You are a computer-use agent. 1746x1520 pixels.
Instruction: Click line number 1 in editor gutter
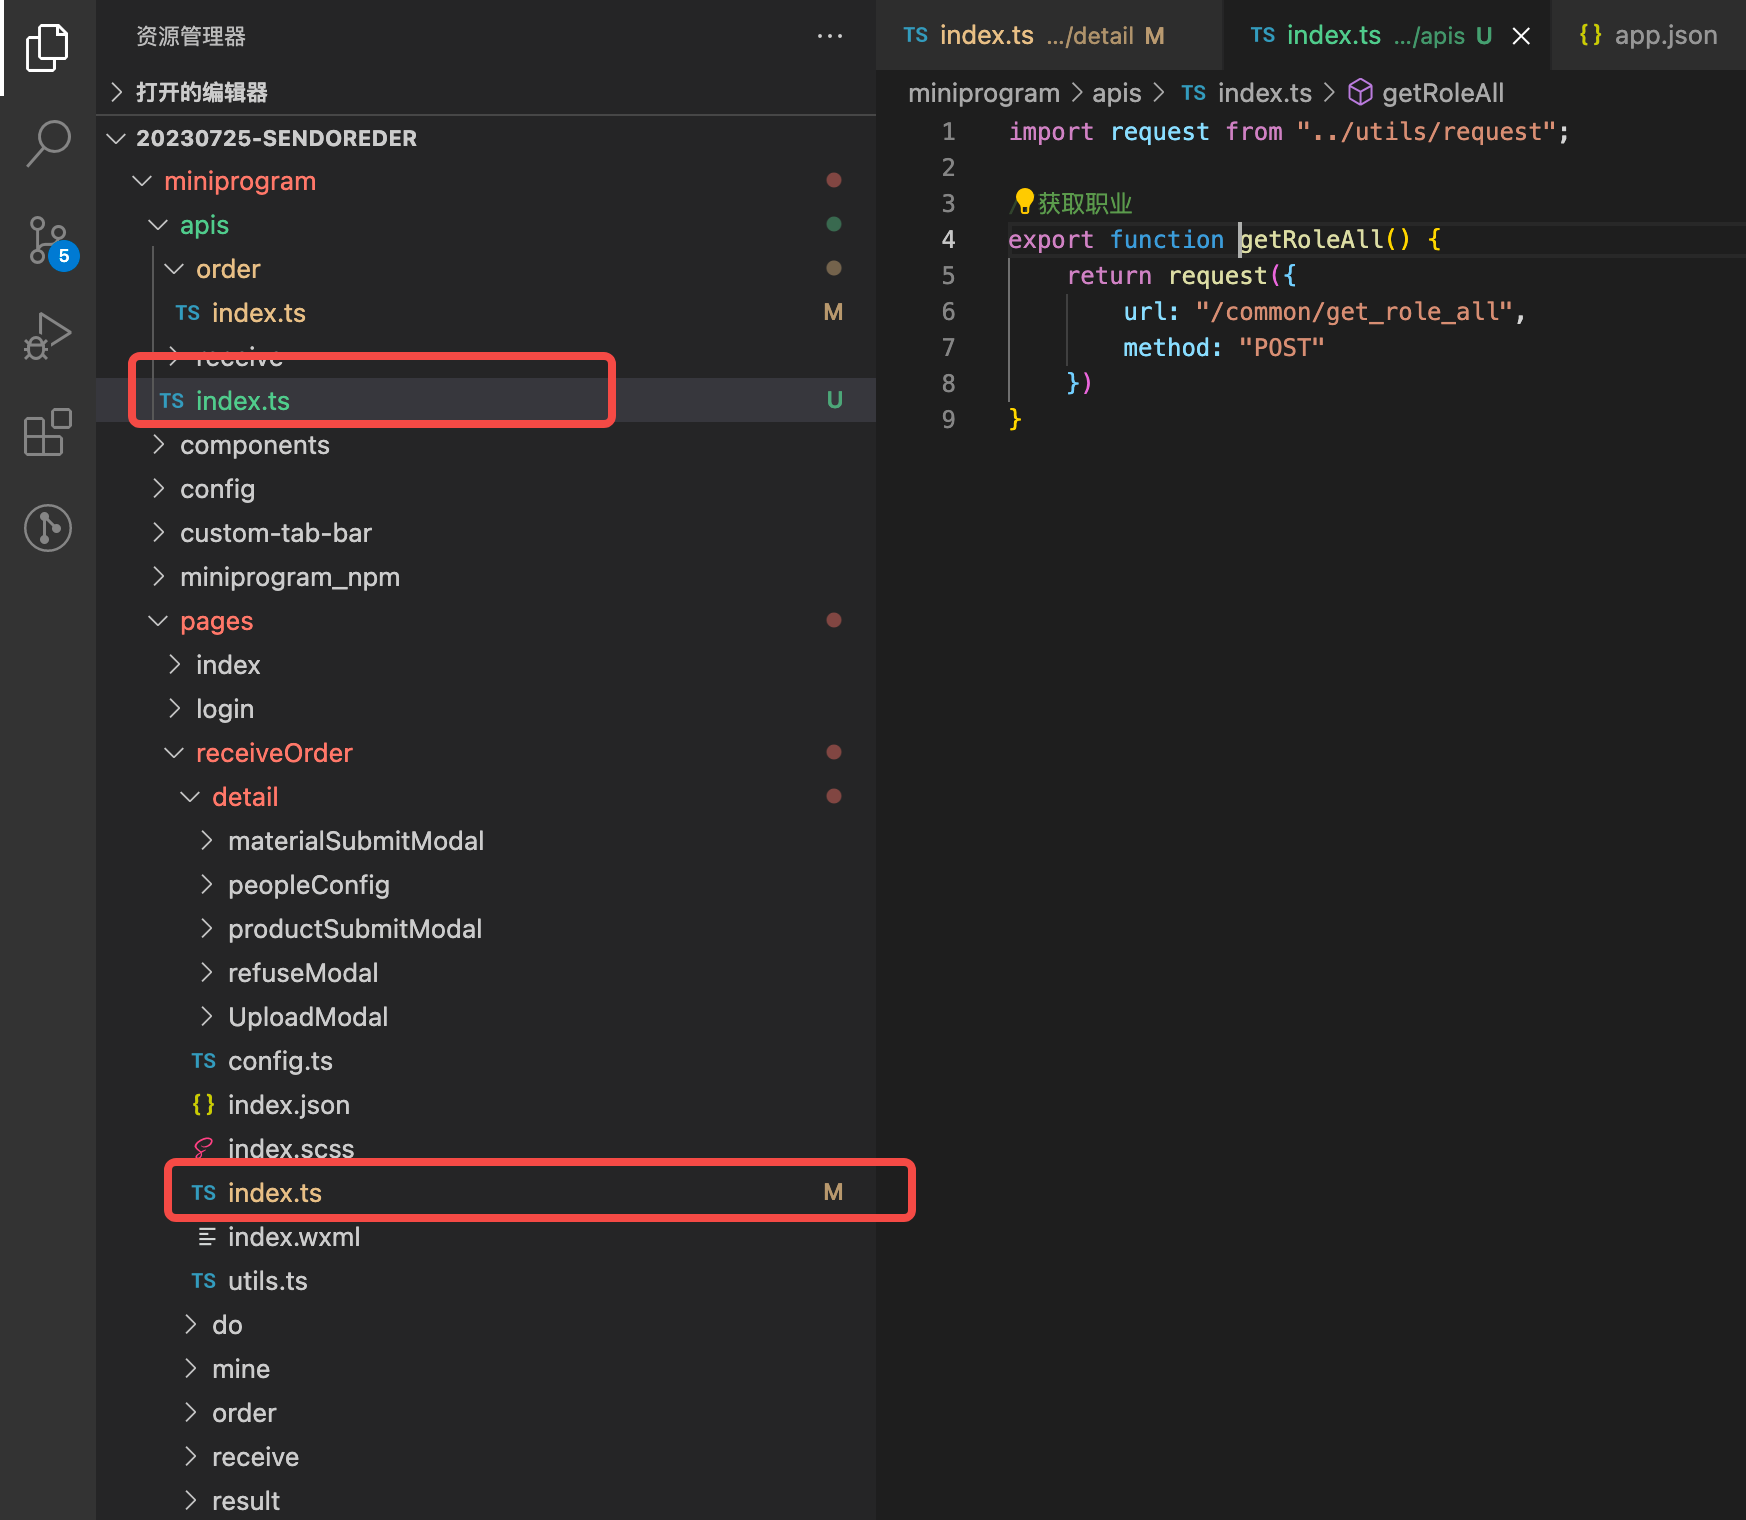click(x=948, y=132)
